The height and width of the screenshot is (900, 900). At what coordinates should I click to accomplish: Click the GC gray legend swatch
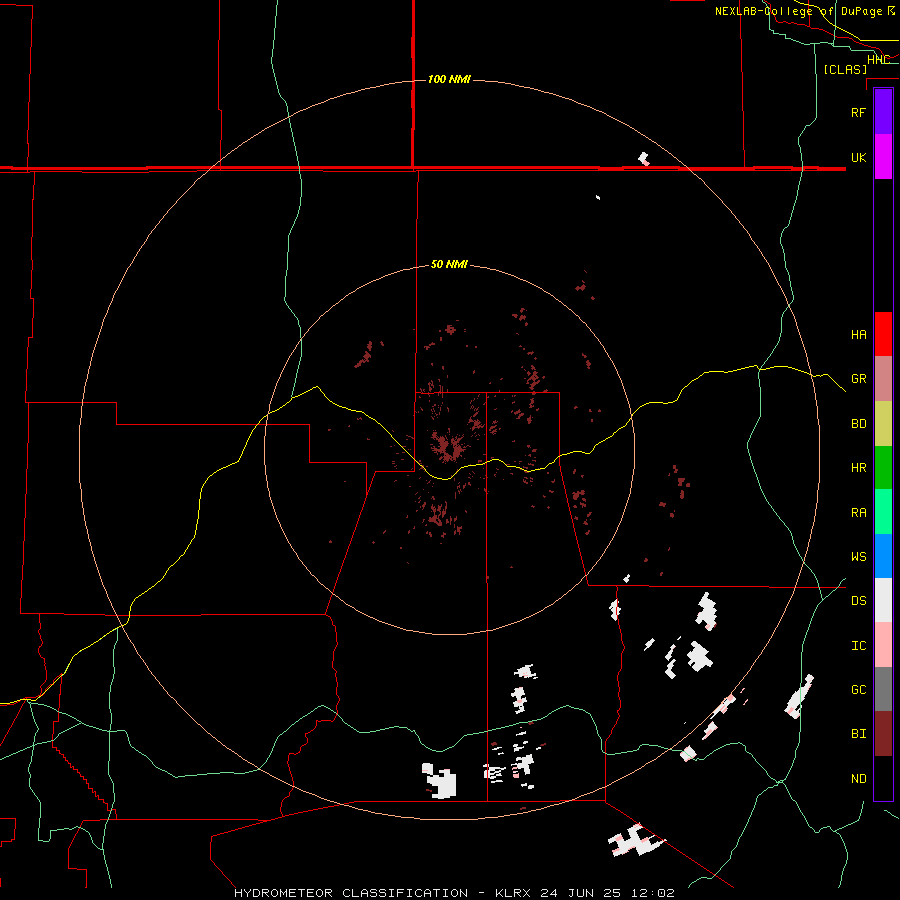tap(883, 689)
